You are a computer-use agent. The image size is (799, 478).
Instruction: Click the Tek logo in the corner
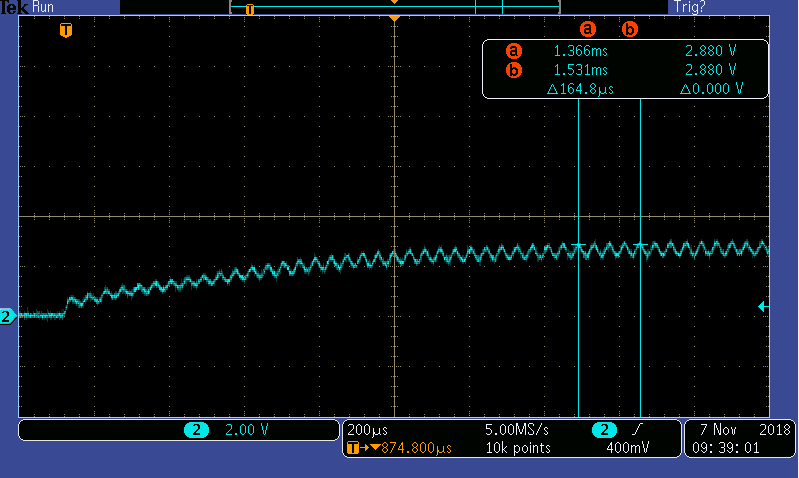coord(14,7)
